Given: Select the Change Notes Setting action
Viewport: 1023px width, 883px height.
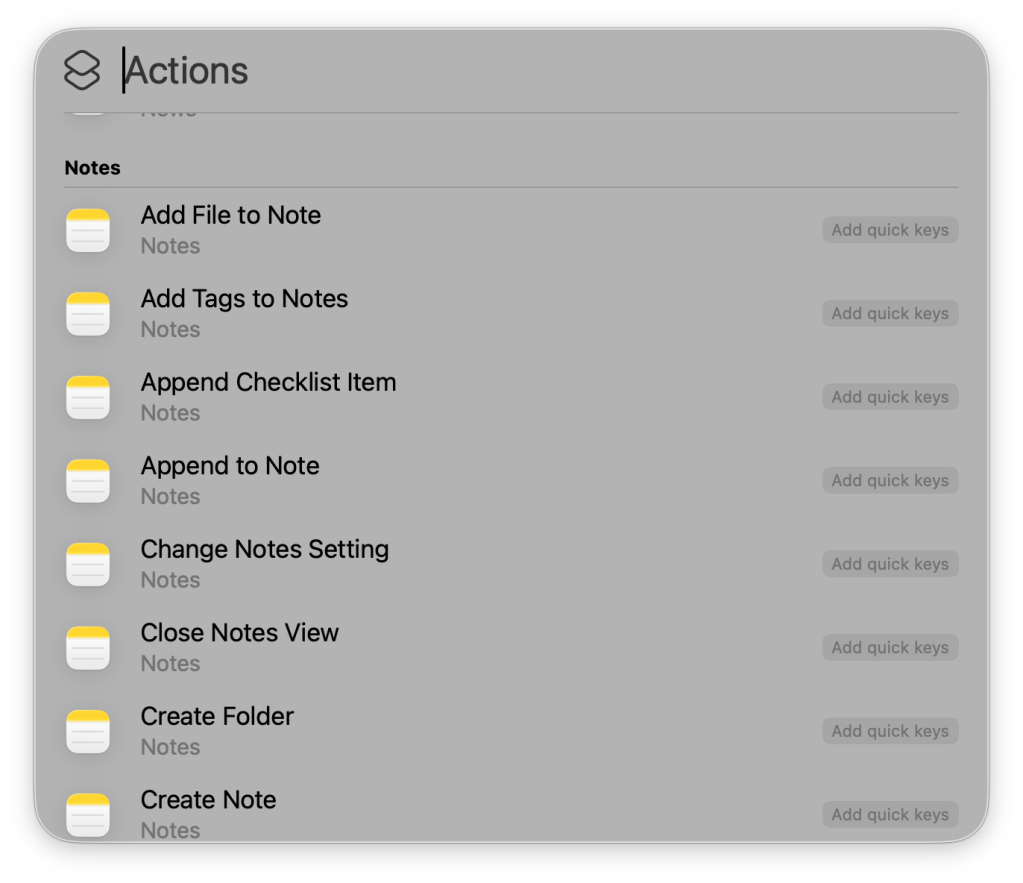Looking at the screenshot, I should point(264,550).
